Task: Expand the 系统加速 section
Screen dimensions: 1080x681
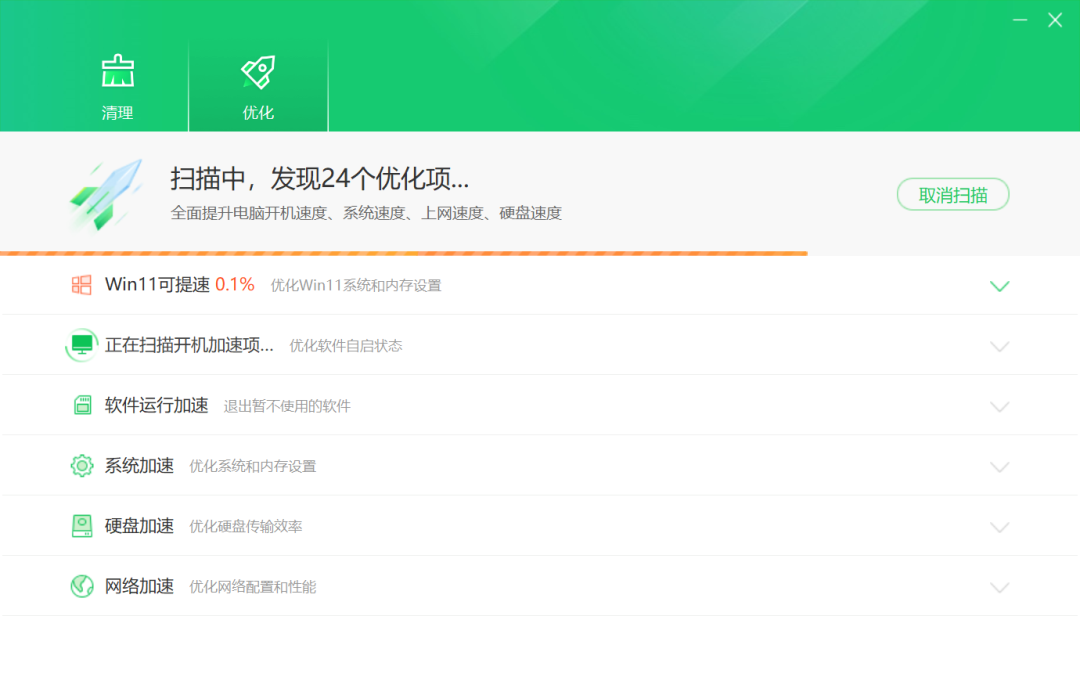Action: 999,466
